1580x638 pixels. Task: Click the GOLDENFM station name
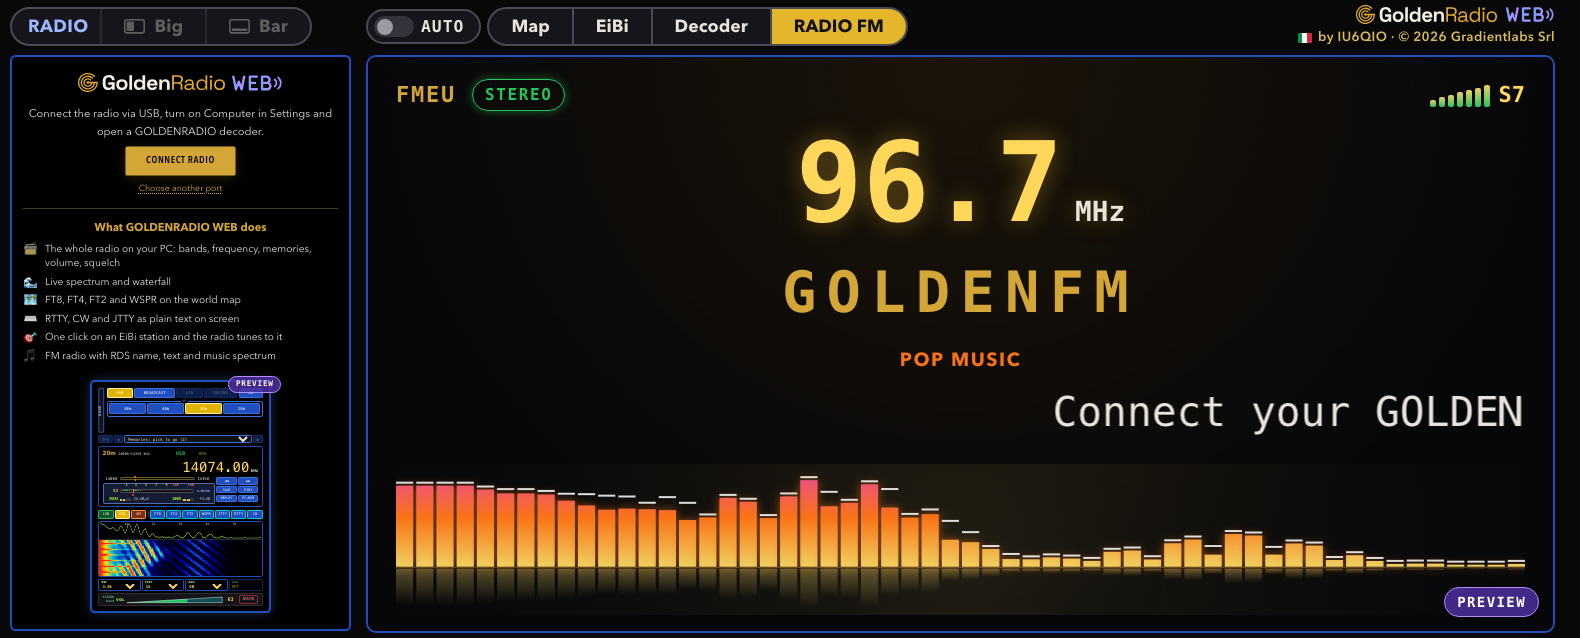click(958, 292)
